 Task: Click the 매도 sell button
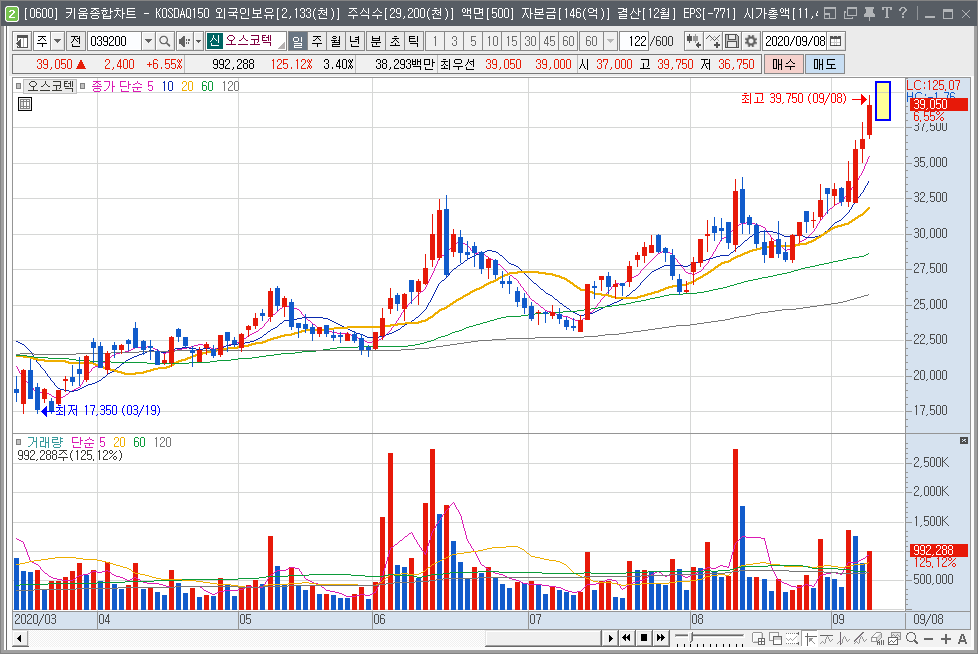coord(825,64)
